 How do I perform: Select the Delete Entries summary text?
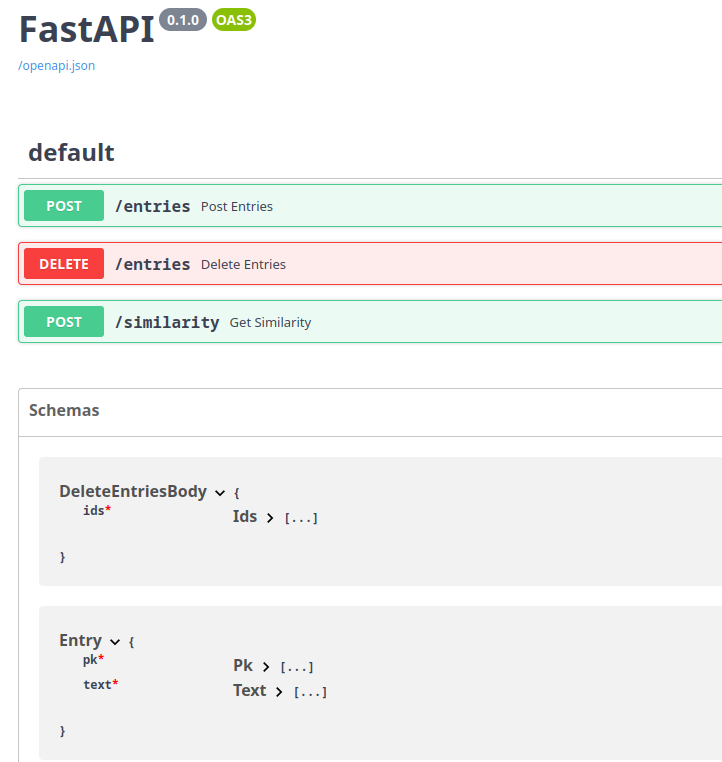pos(243,265)
